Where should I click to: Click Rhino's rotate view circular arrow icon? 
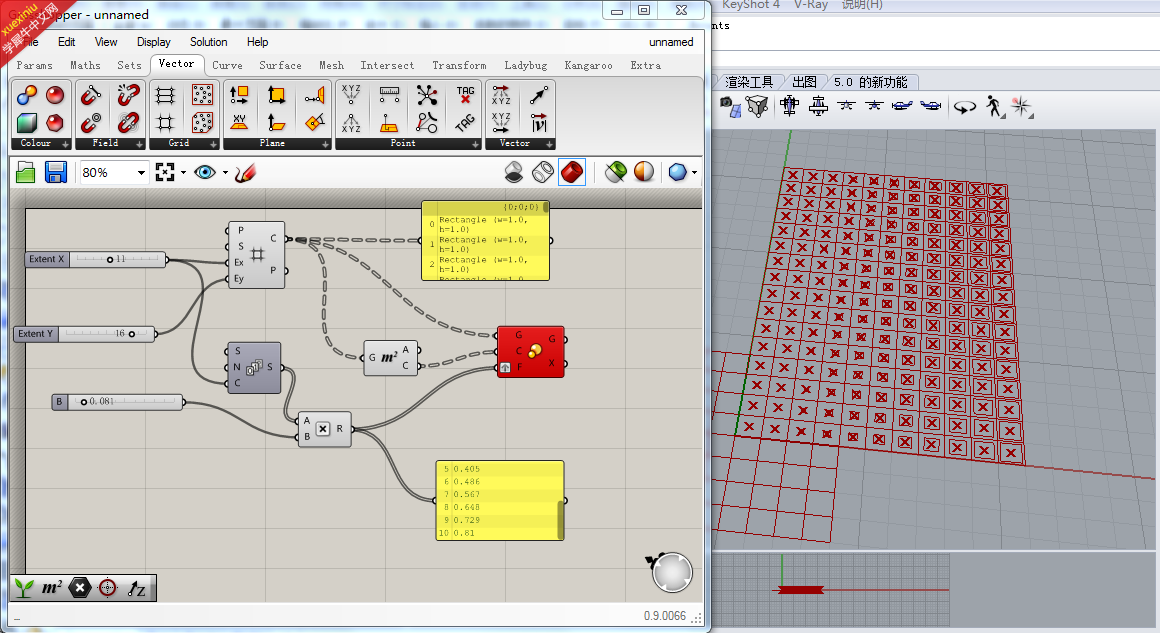pyautogui.click(x=964, y=107)
